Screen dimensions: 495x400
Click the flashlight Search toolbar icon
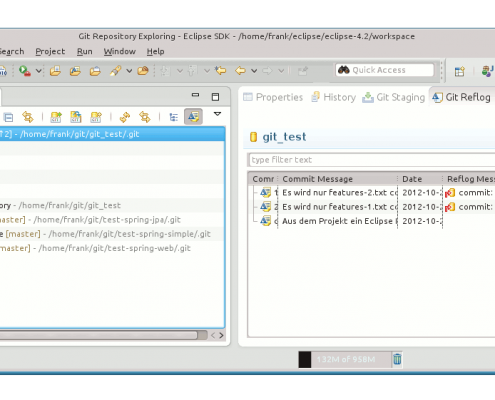(x=115, y=71)
